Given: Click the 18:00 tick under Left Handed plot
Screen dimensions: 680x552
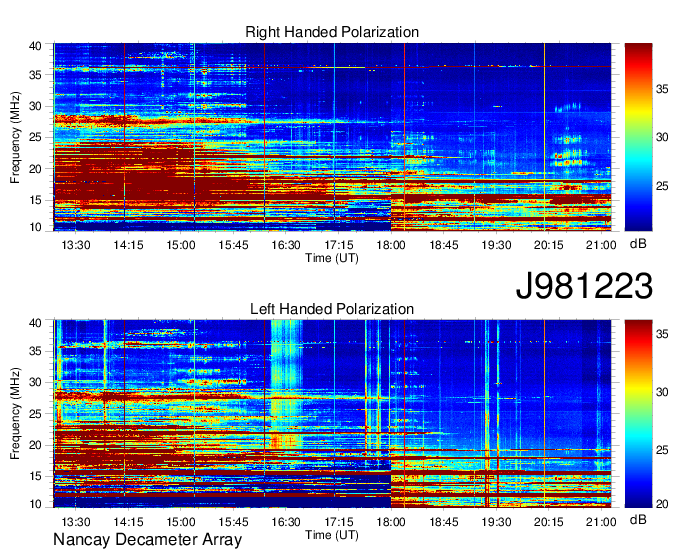Looking at the screenshot, I should pos(391,522).
